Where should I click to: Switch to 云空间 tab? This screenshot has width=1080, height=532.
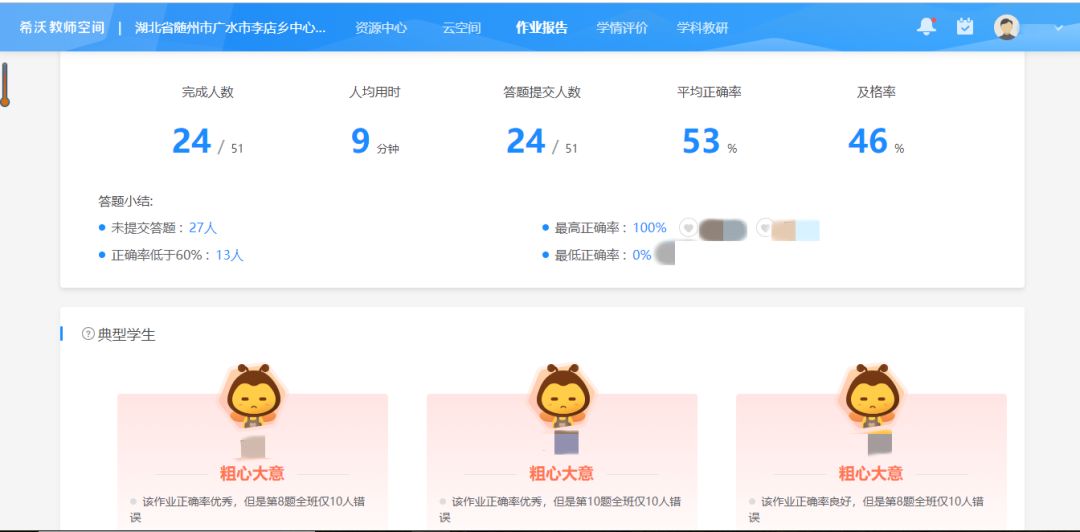(x=461, y=28)
